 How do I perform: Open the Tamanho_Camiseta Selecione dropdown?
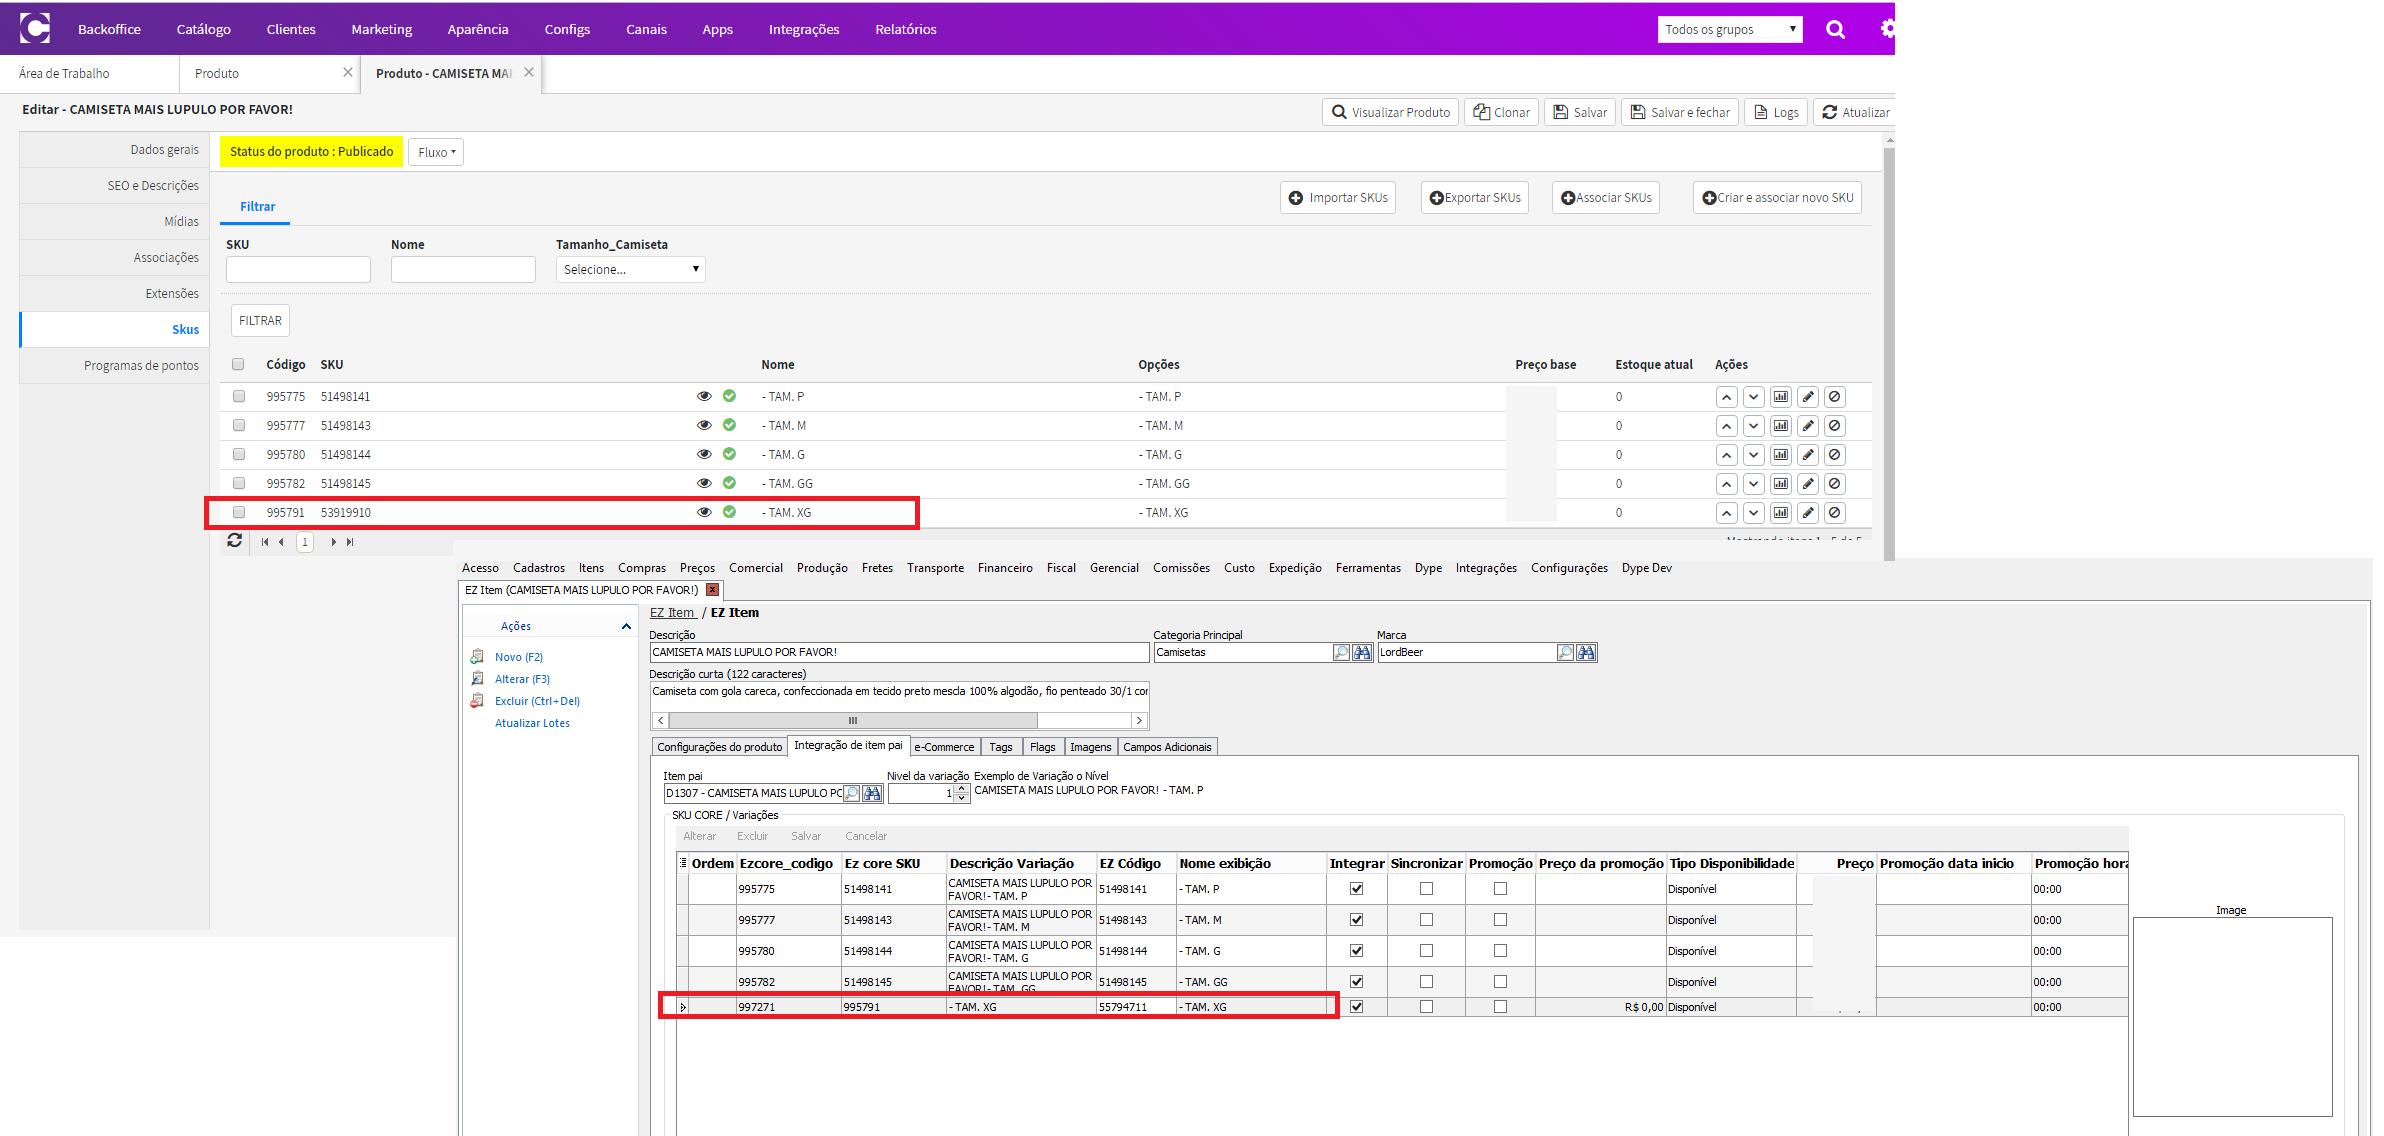coord(631,270)
